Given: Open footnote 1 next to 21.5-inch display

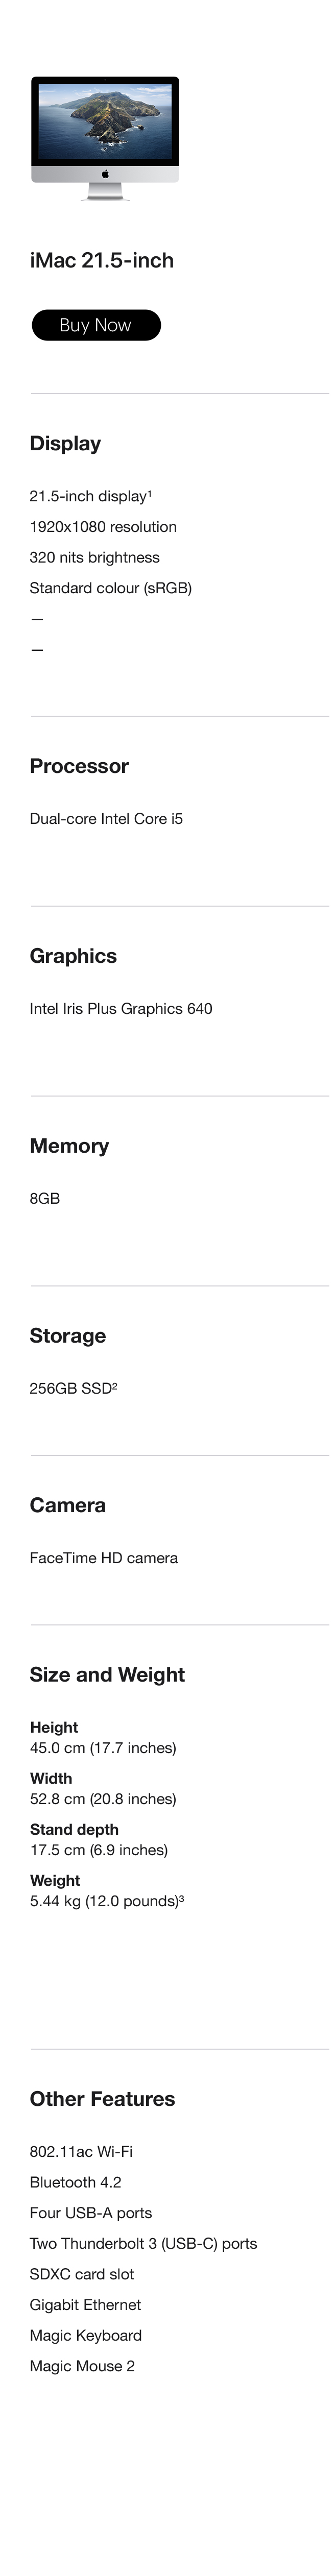Looking at the screenshot, I should [150, 493].
